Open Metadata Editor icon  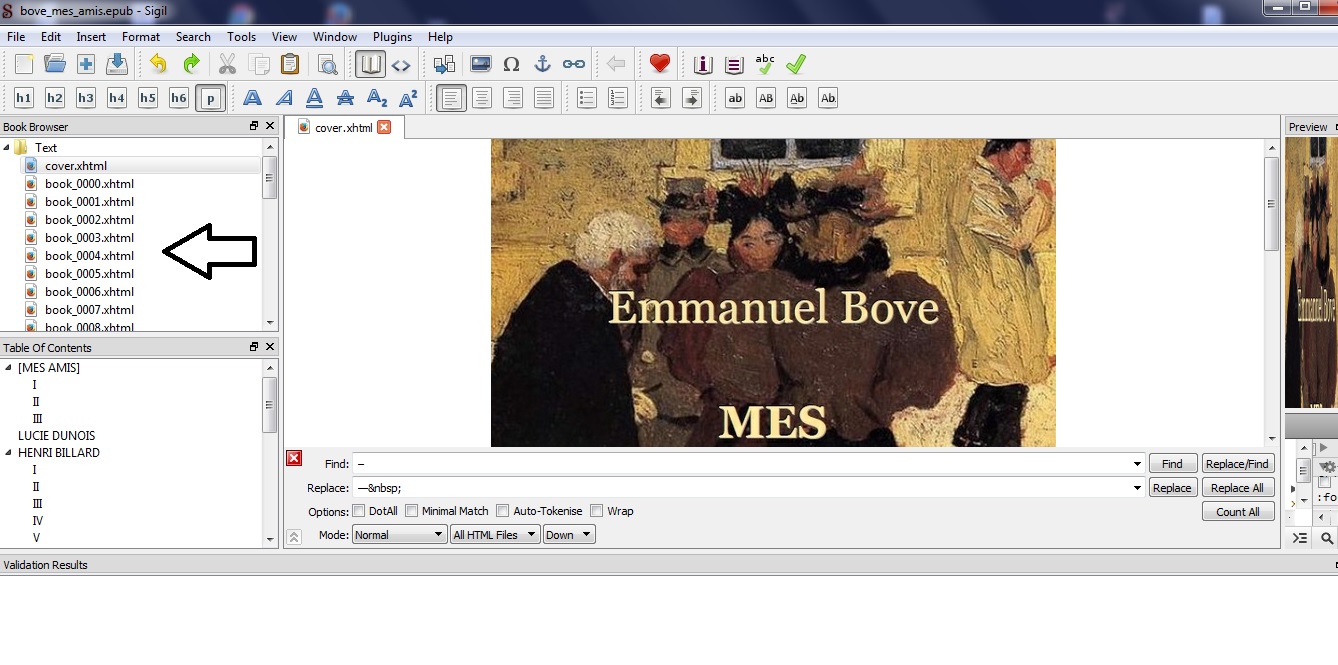click(703, 64)
